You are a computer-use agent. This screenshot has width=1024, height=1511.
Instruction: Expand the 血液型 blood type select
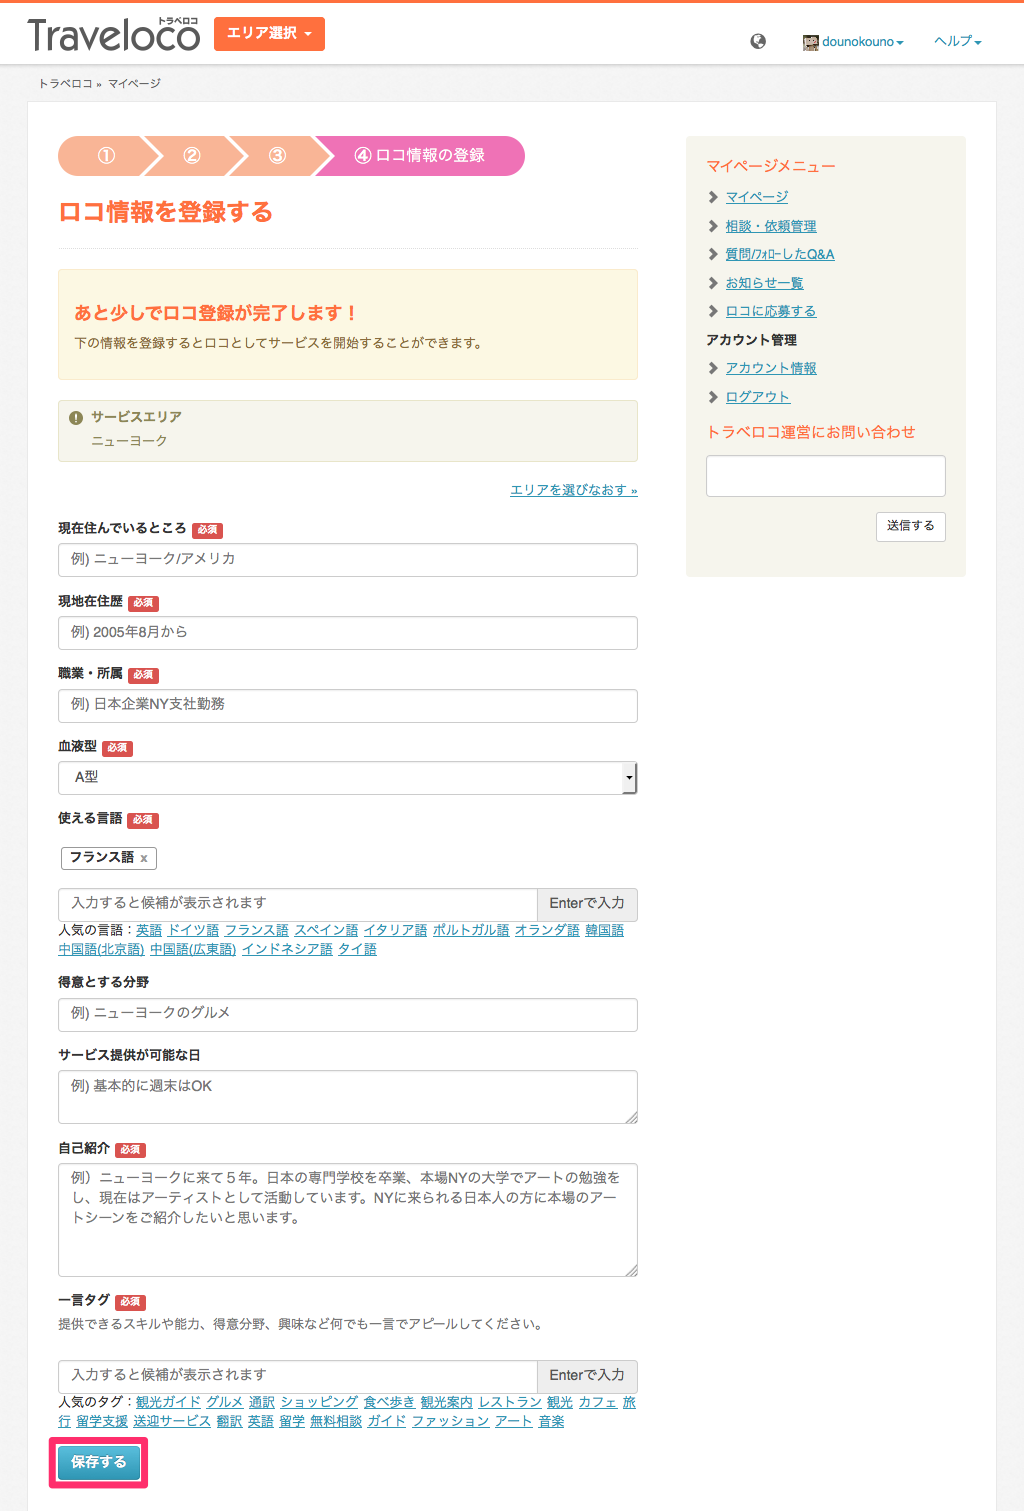coord(347,778)
